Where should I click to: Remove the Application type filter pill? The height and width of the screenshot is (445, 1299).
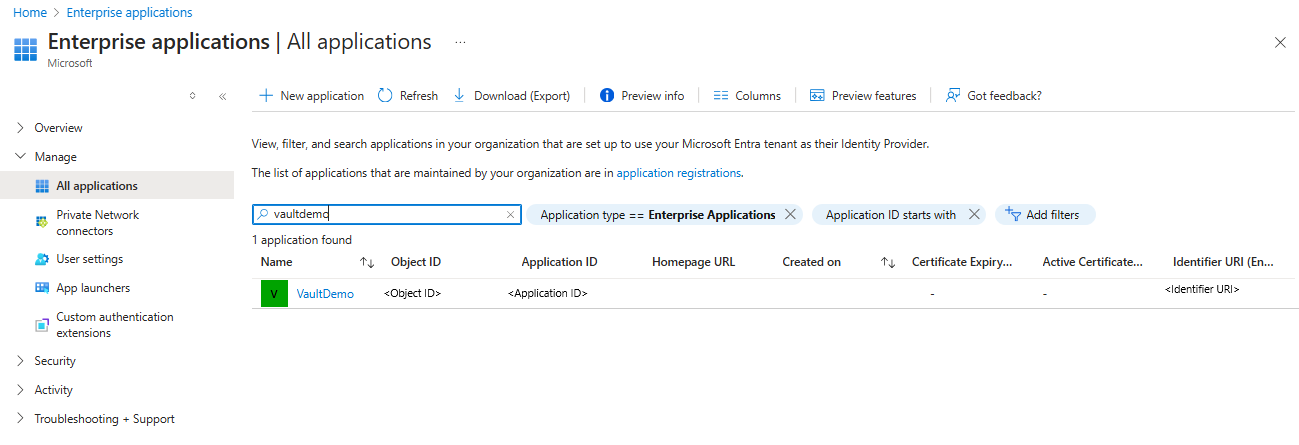790,215
